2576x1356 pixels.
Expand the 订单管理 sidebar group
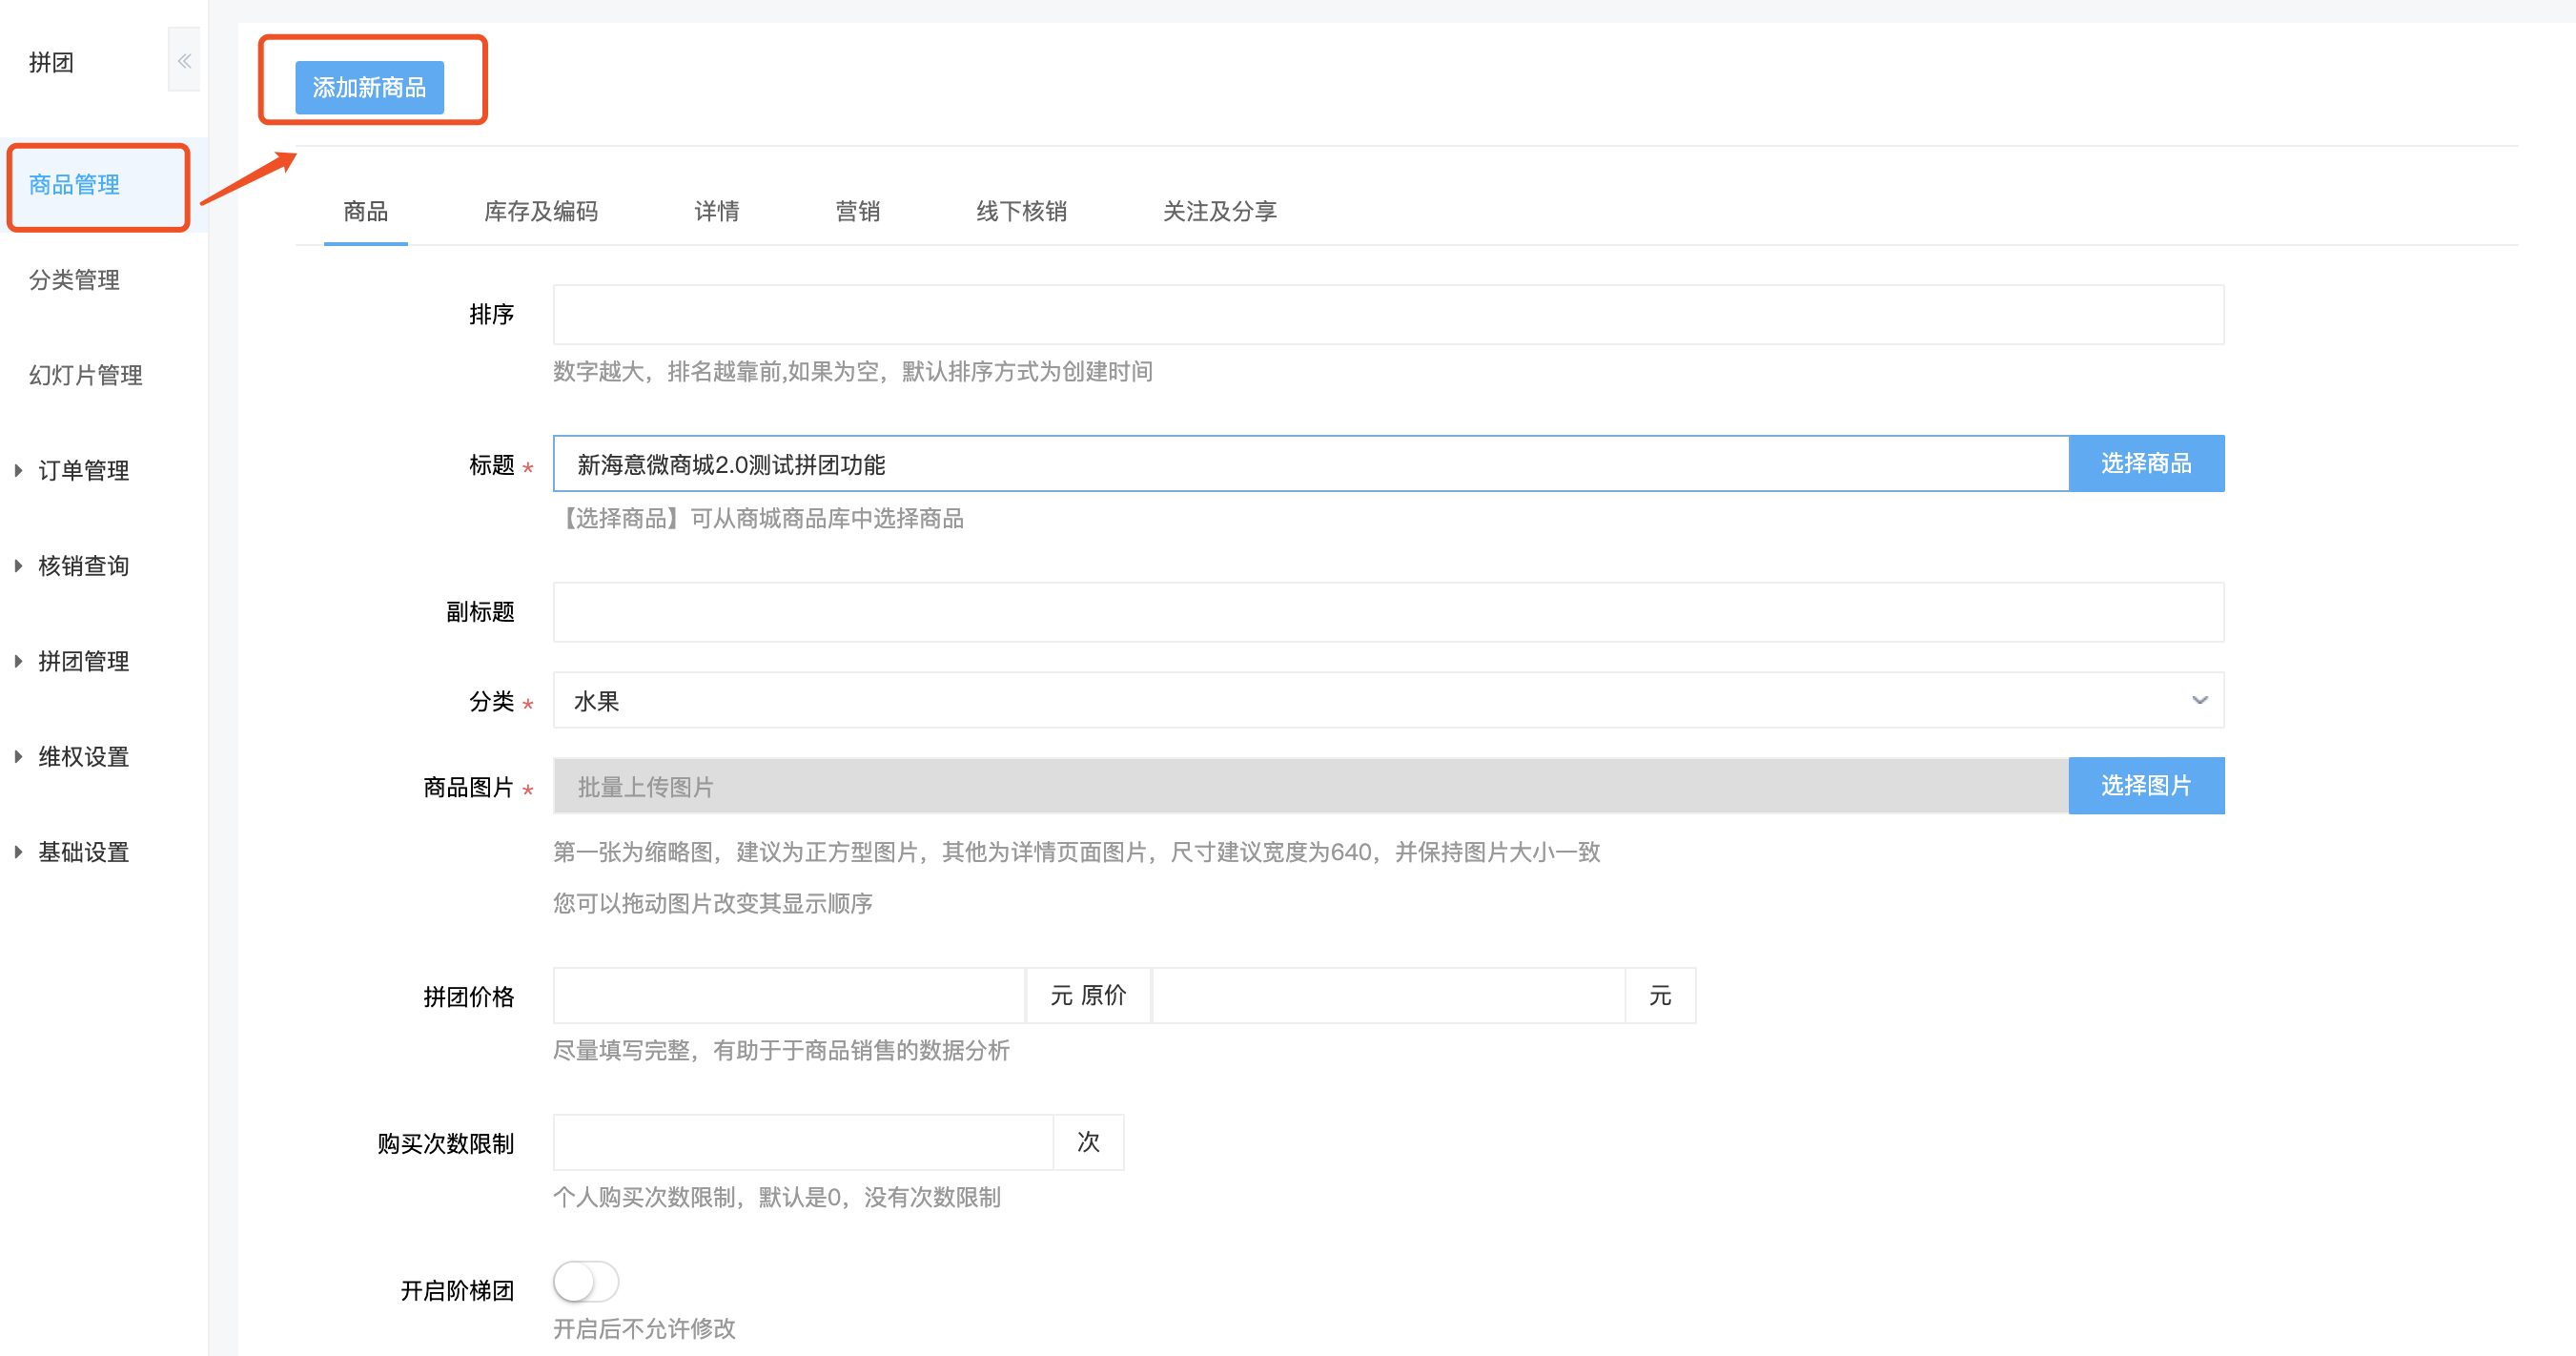83,470
